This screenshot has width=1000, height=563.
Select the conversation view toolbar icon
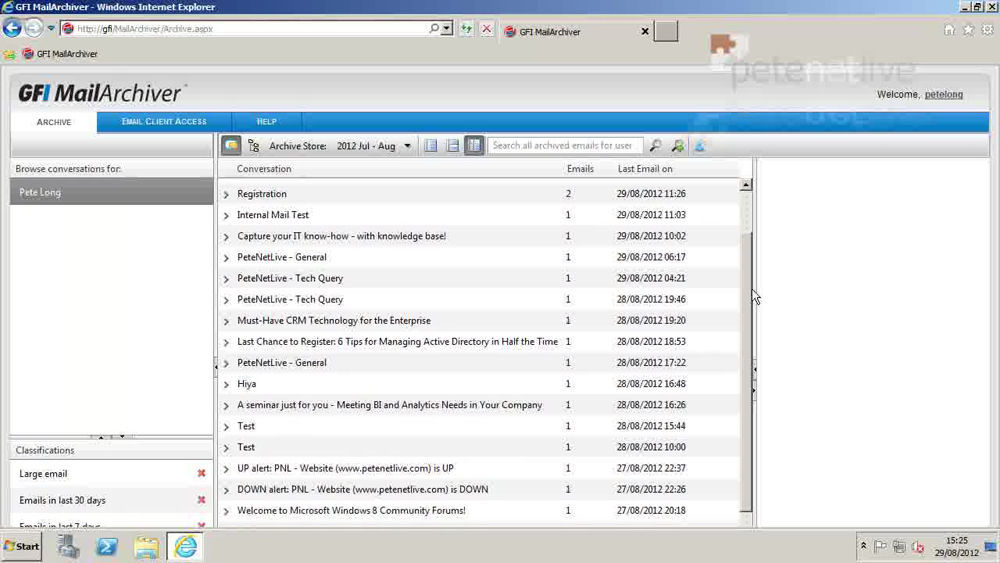coord(231,145)
